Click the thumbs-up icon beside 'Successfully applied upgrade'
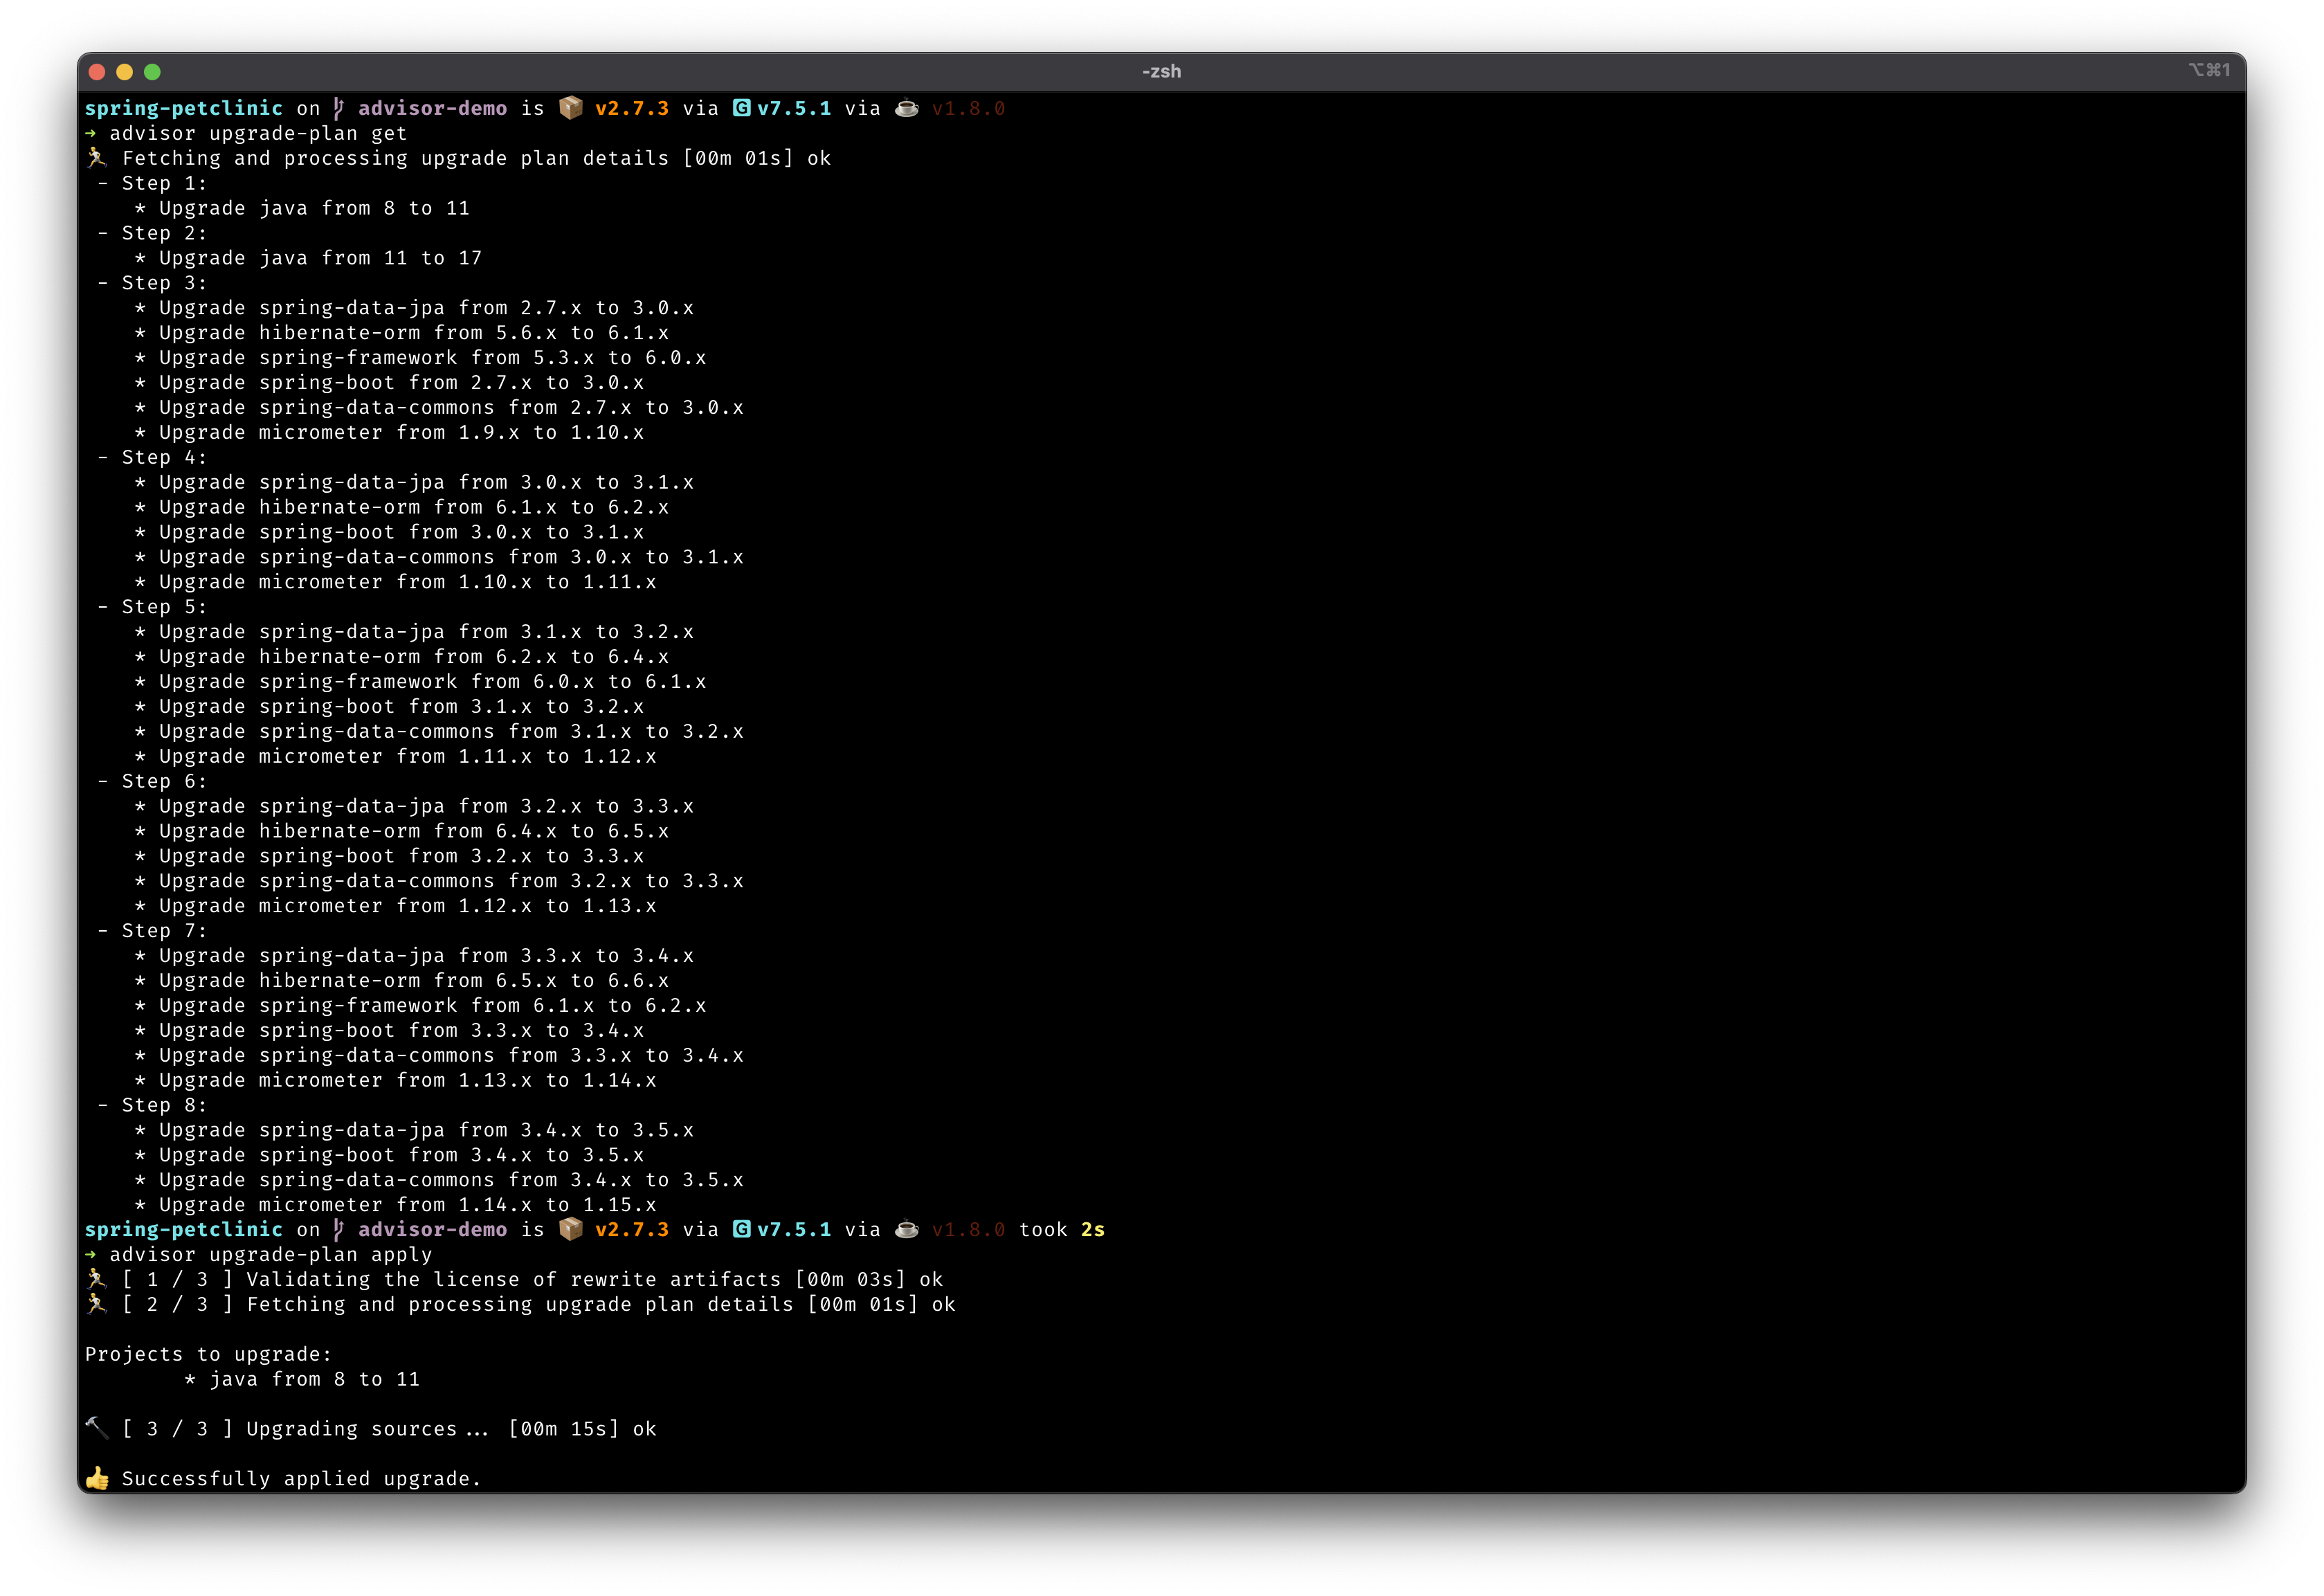The height and width of the screenshot is (1596, 2324). (97, 1478)
